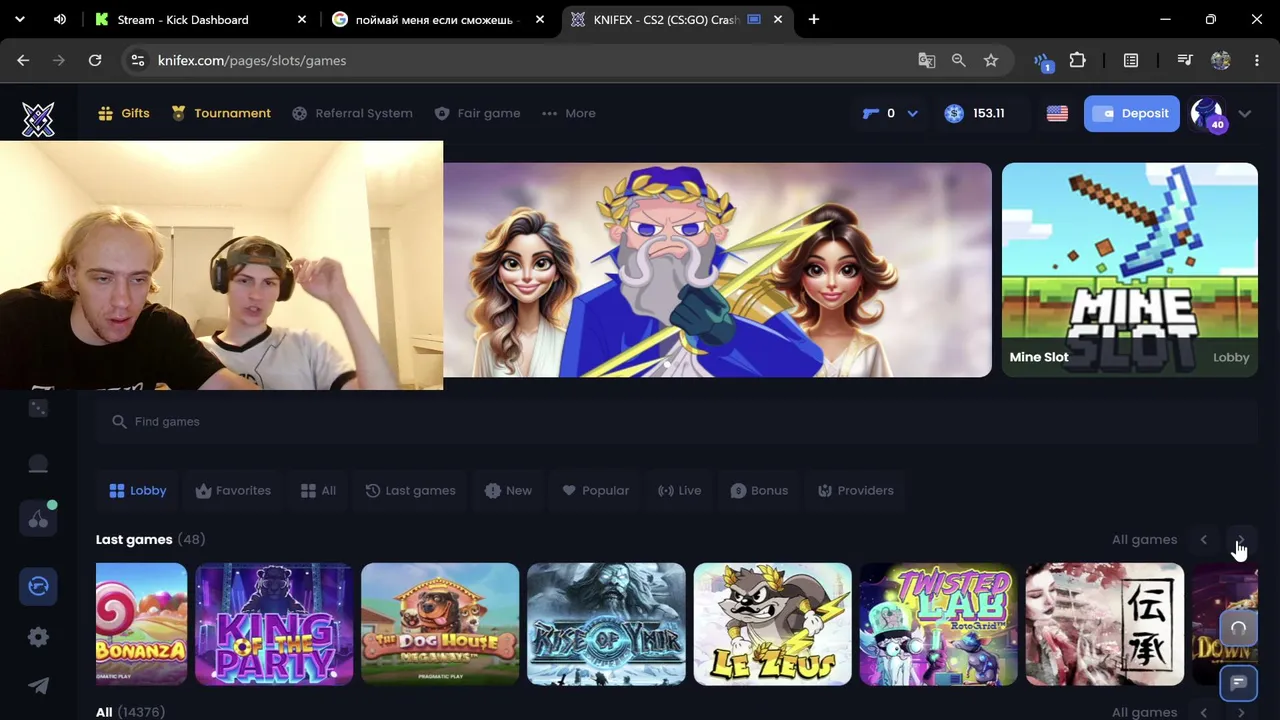
Task: Open a new browser tab
Action: pos(814,19)
